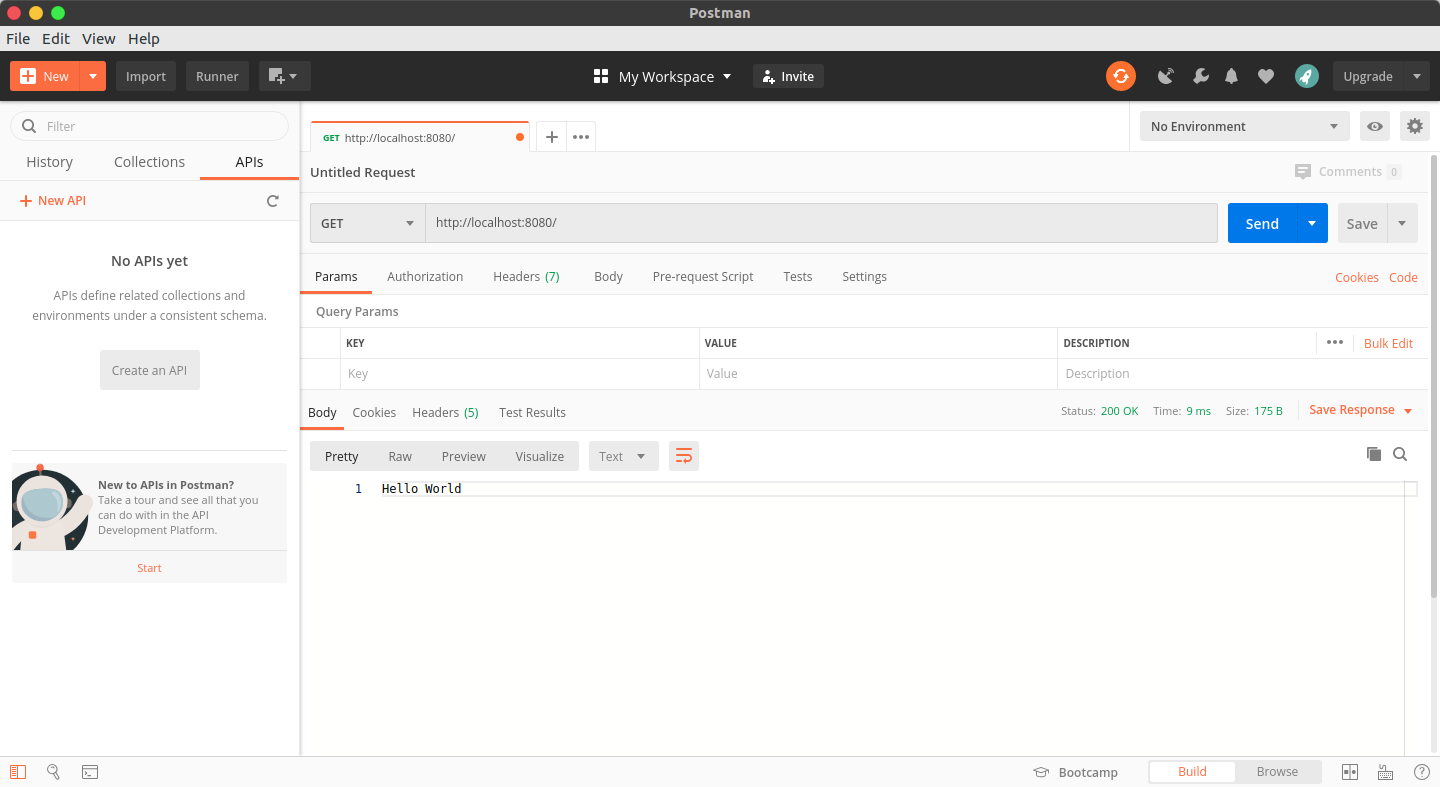Expand Save Response dropdown
The width and height of the screenshot is (1440, 787).
pyautogui.click(x=1409, y=411)
